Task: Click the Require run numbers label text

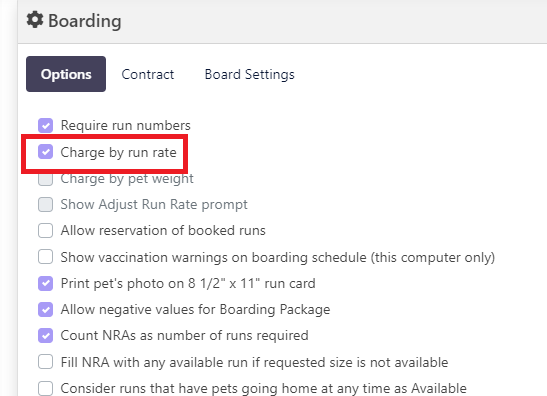Action: [126, 126]
